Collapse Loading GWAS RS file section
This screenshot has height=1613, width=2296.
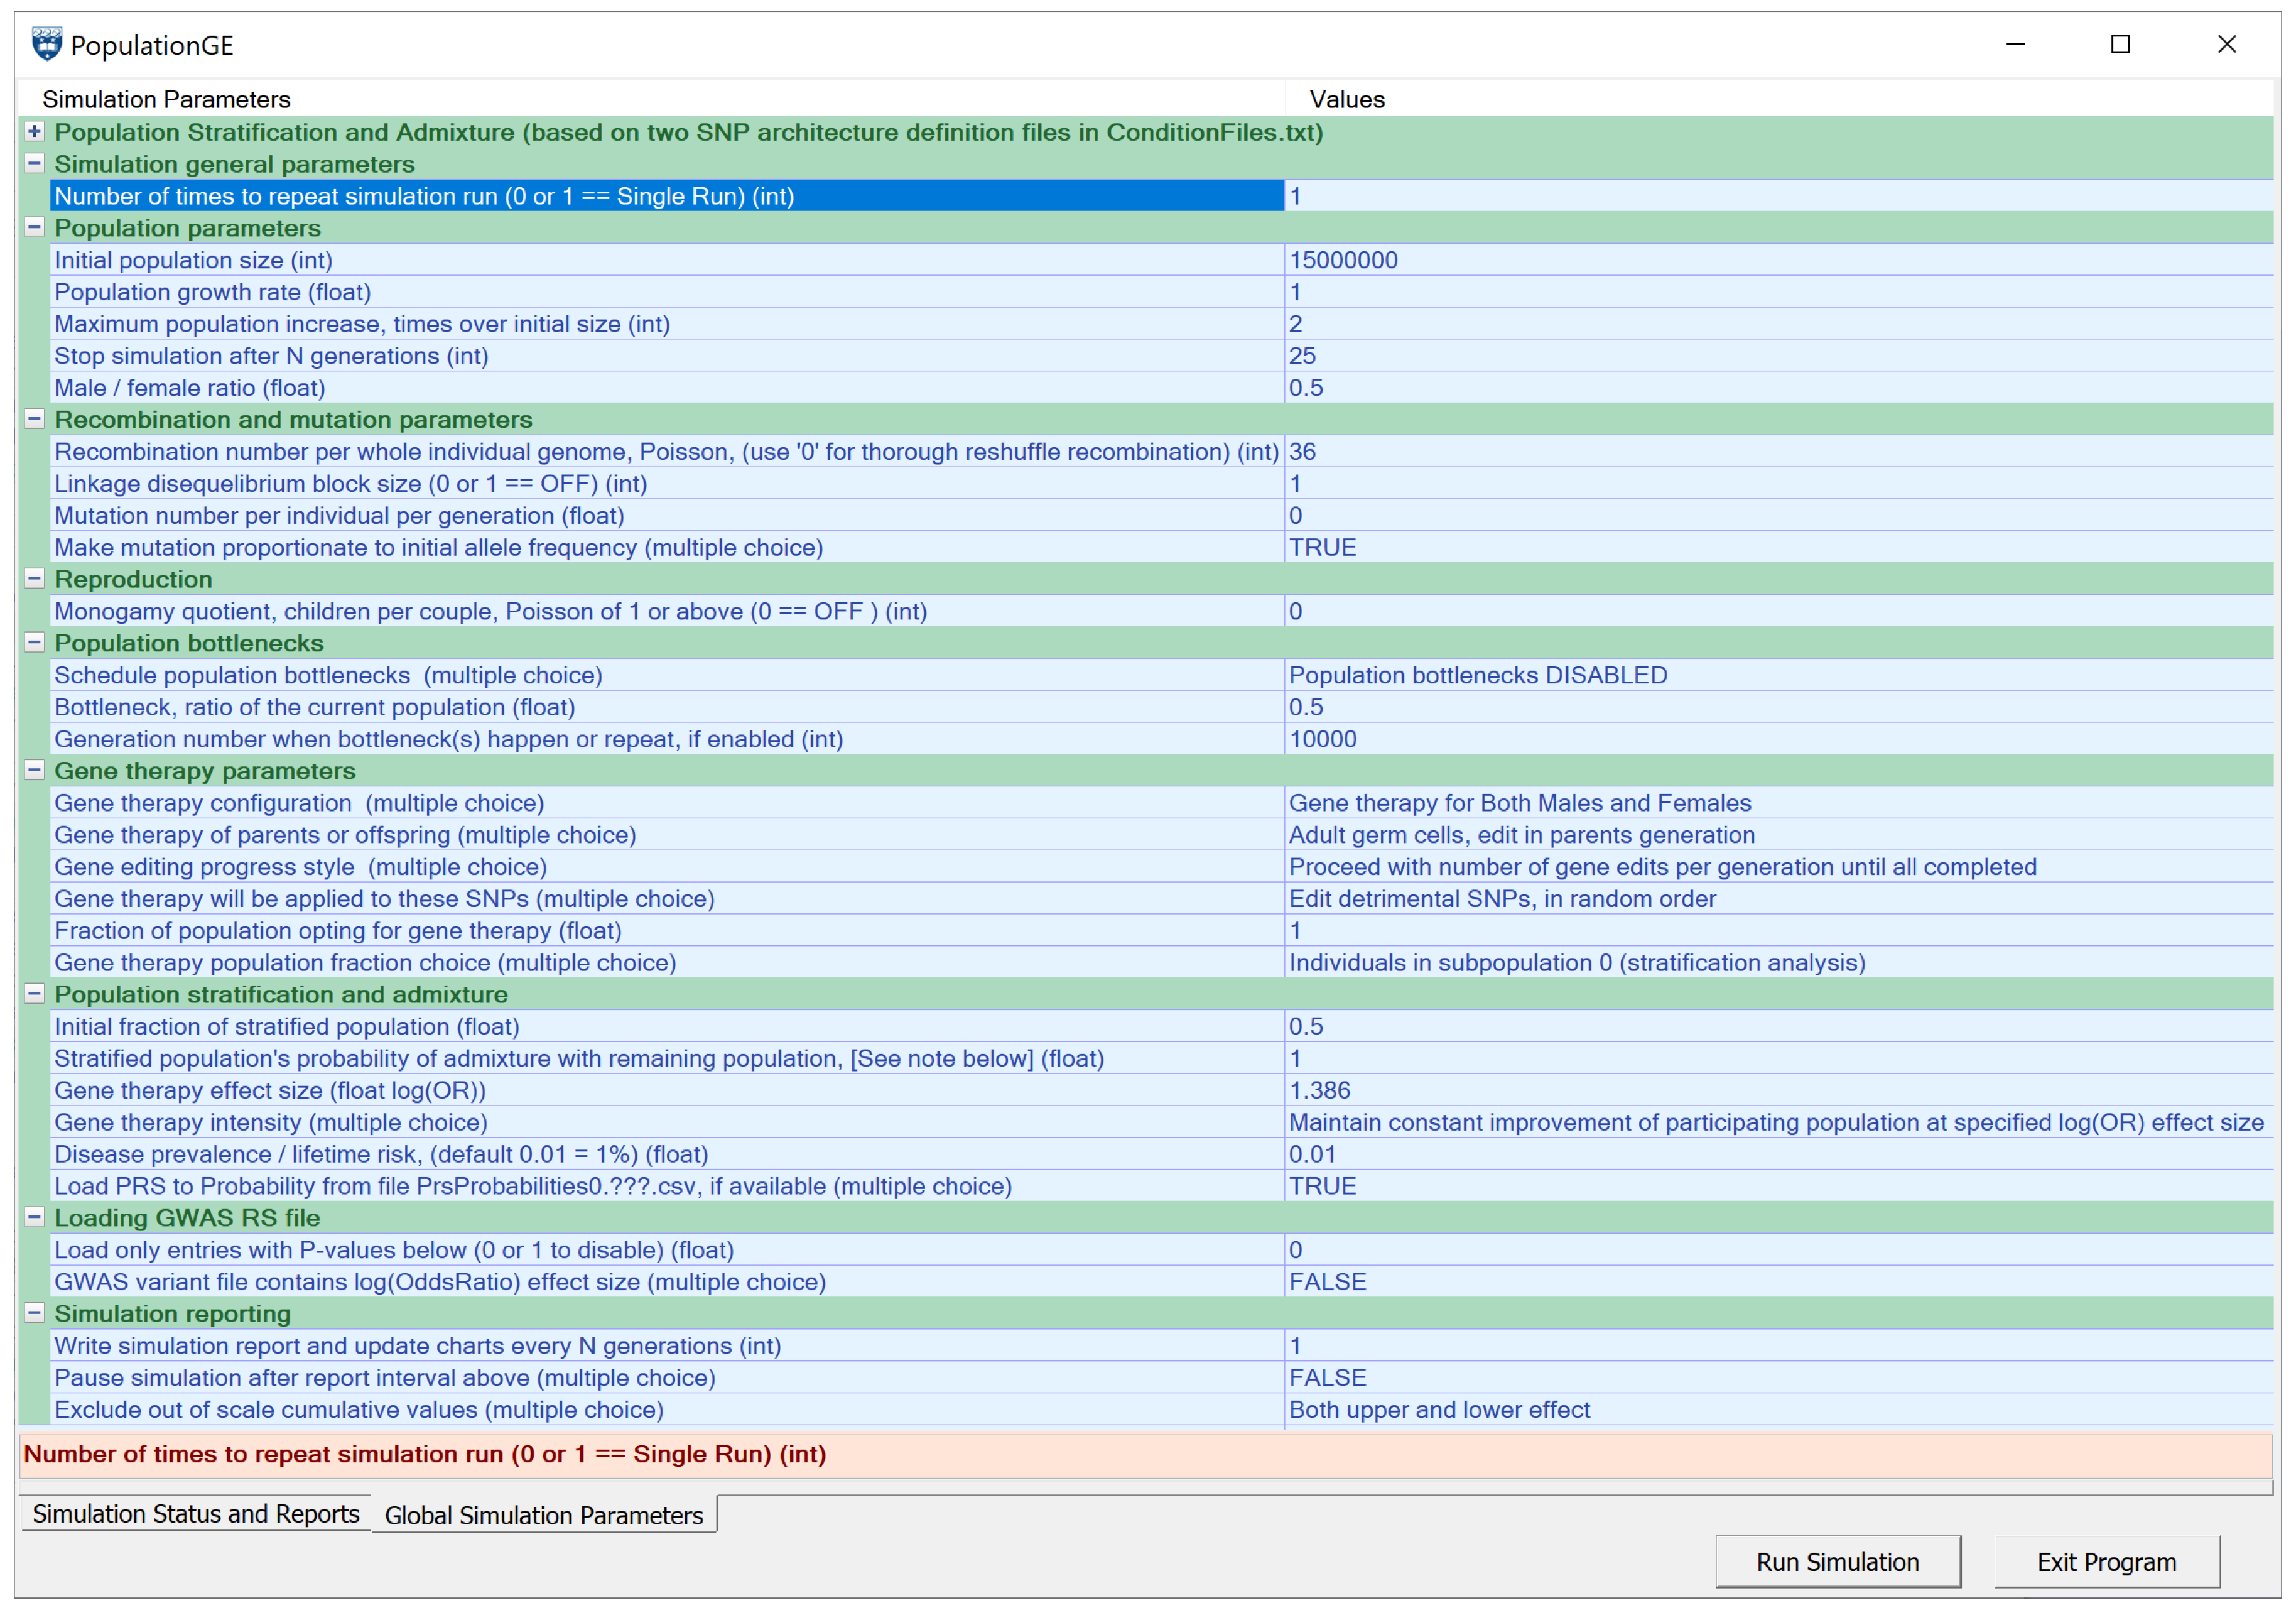click(35, 1217)
